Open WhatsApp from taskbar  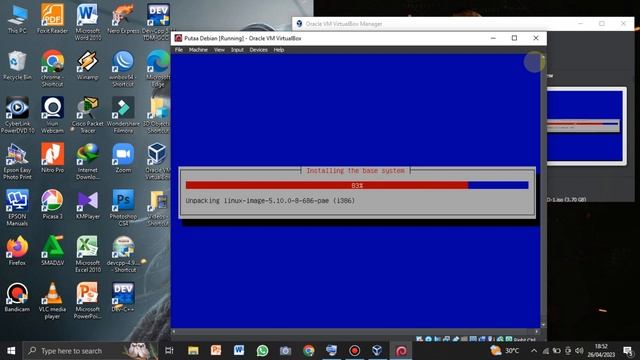point(262,351)
